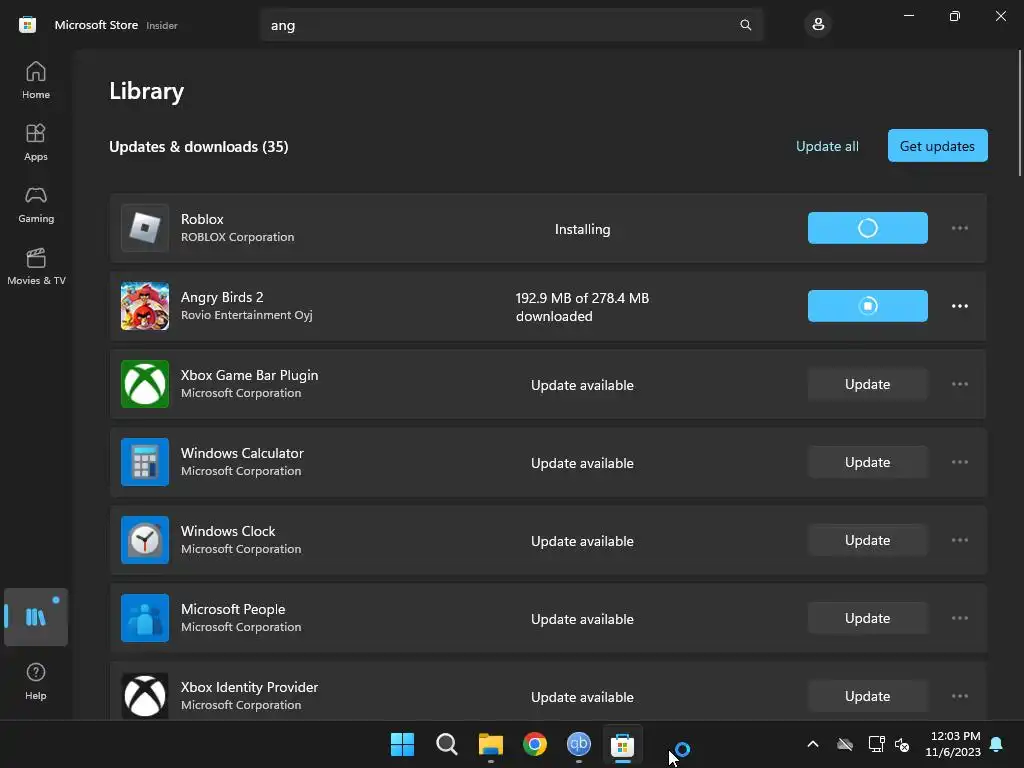The image size is (1024, 768).
Task: Open the Gaming section
Action: tap(36, 204)
